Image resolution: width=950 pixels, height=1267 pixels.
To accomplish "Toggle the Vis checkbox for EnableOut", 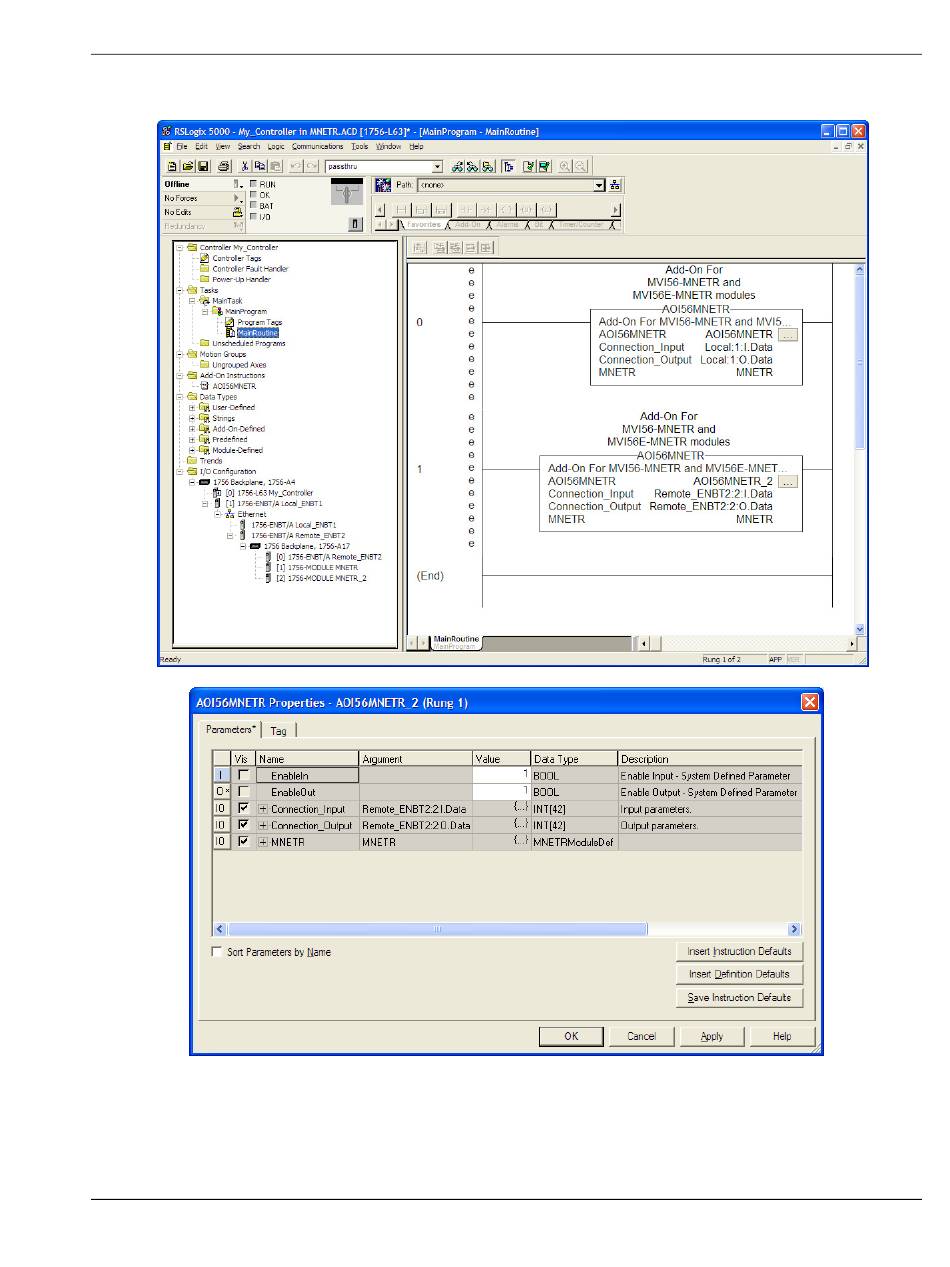I will coord(244,792).
